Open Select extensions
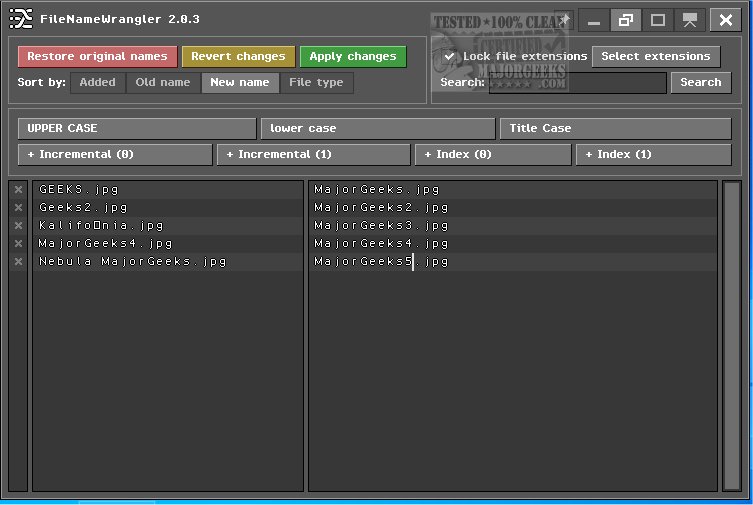The height and width of the screenshot is (505, 753). [656, 57]
